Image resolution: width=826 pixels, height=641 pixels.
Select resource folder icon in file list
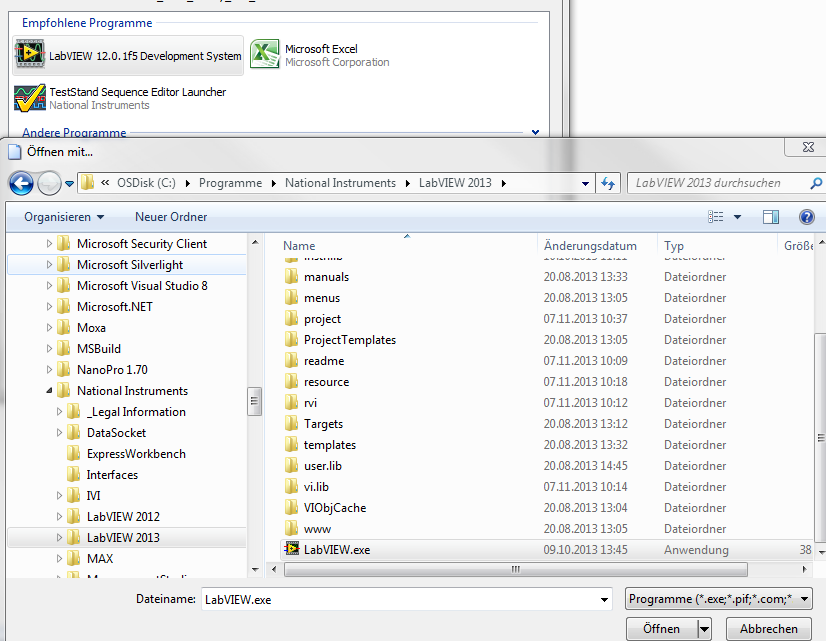[291, 381]
